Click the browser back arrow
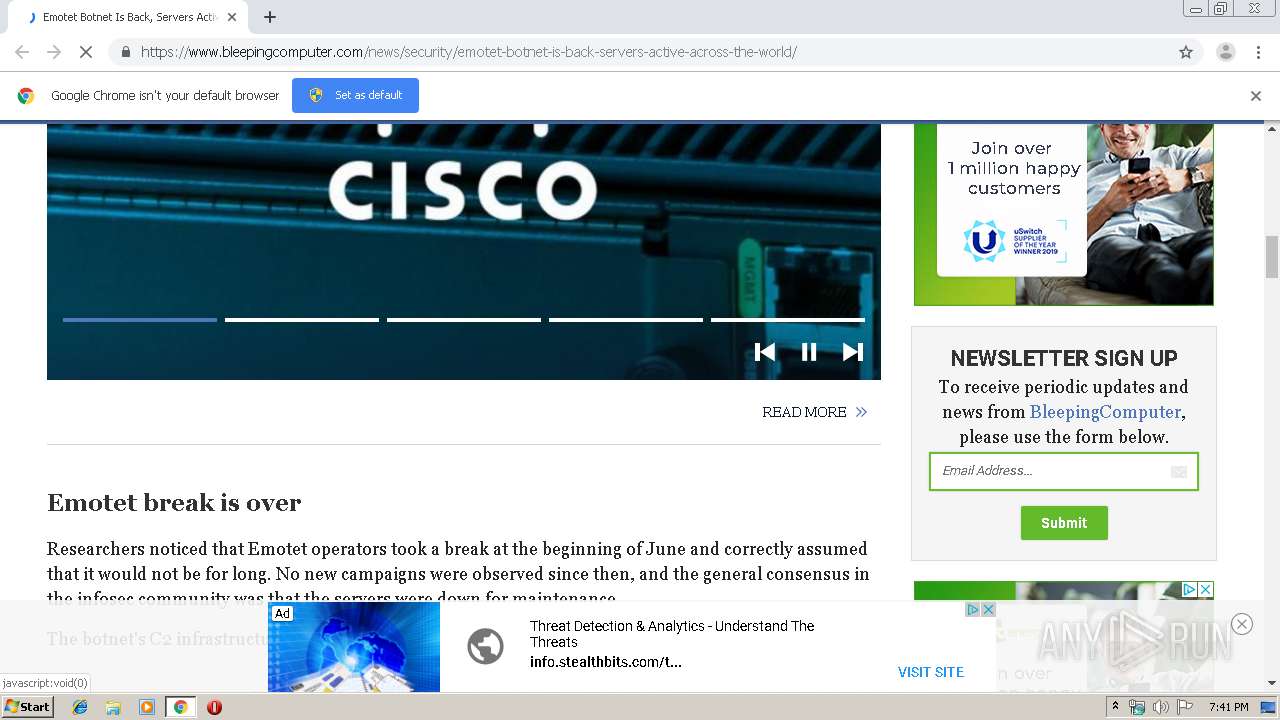The height and width of the screenshot is (720, 1280). point(22,52)
